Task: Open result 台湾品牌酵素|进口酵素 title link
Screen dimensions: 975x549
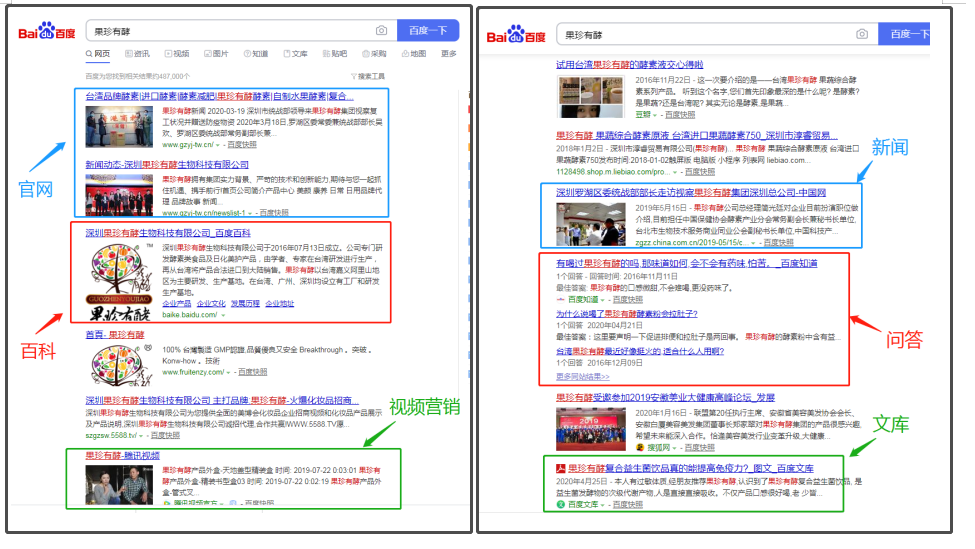Action: point(219,96)
